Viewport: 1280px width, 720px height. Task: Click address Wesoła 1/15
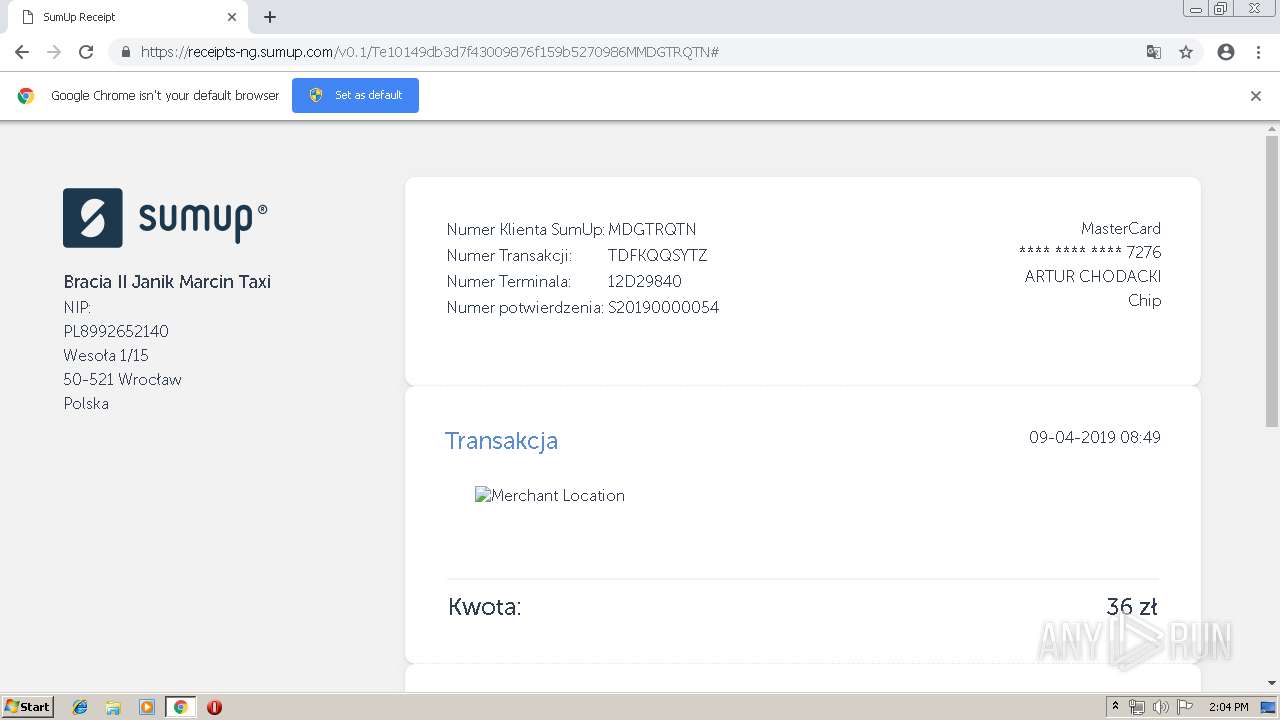pos(106,355)
